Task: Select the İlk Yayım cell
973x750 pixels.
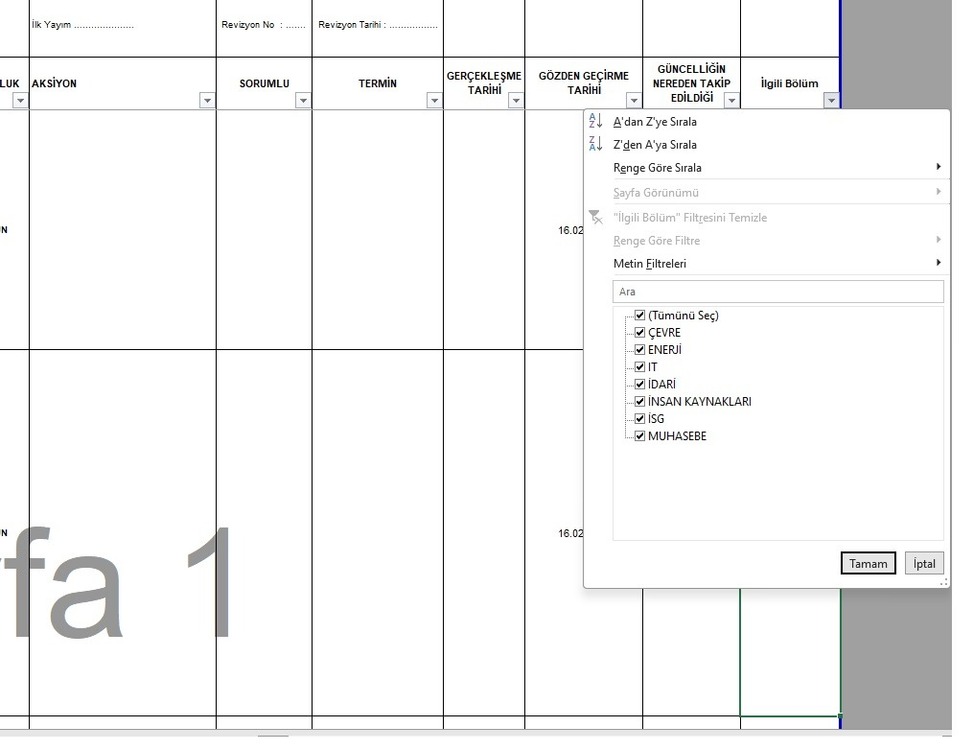Action: tap(123, 28)
